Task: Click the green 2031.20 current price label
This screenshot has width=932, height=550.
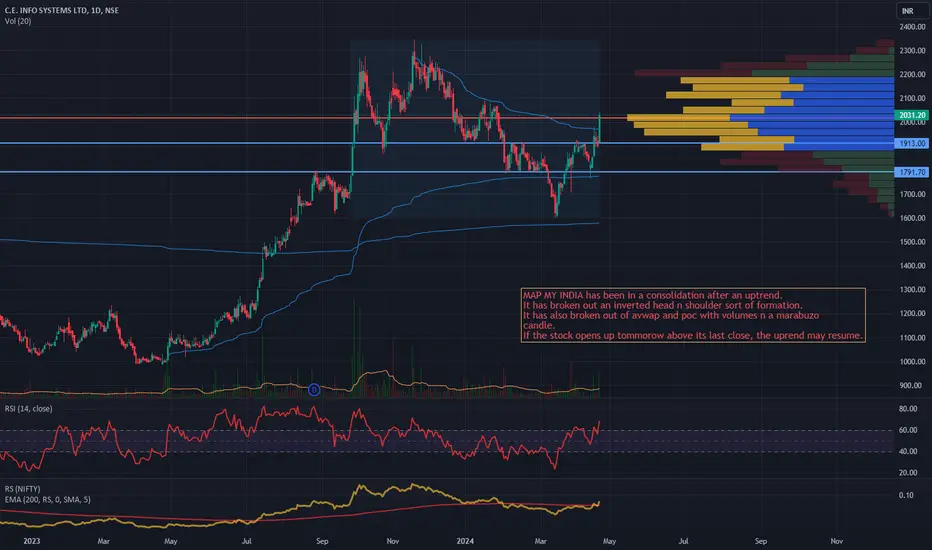Action: pyautogui.click(x=911, y=115)
